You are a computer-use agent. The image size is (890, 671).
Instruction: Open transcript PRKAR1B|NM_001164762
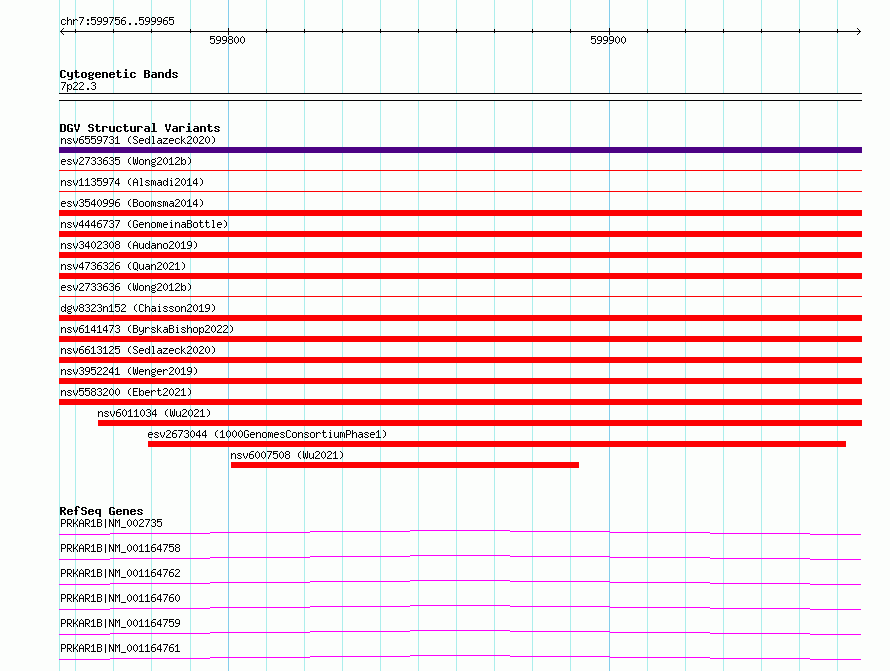120,573
